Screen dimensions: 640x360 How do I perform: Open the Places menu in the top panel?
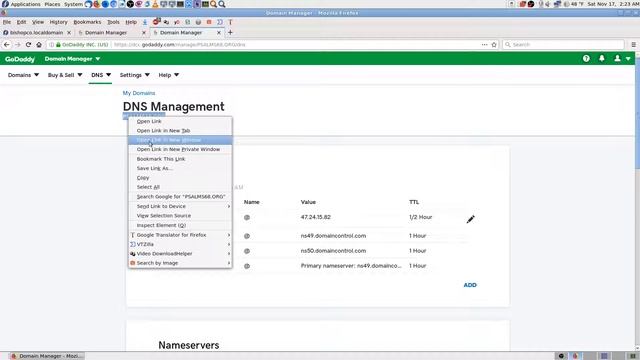click(52, 4)
